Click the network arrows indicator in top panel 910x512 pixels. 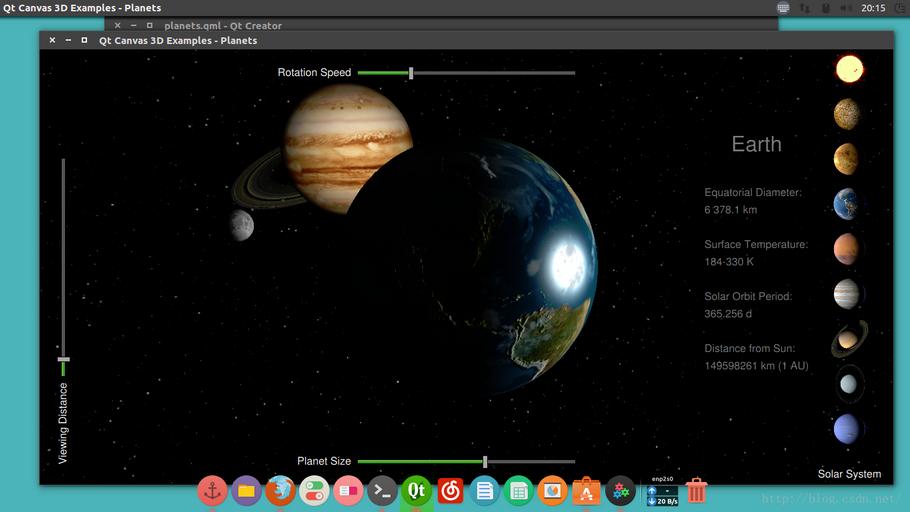(804, 8)
